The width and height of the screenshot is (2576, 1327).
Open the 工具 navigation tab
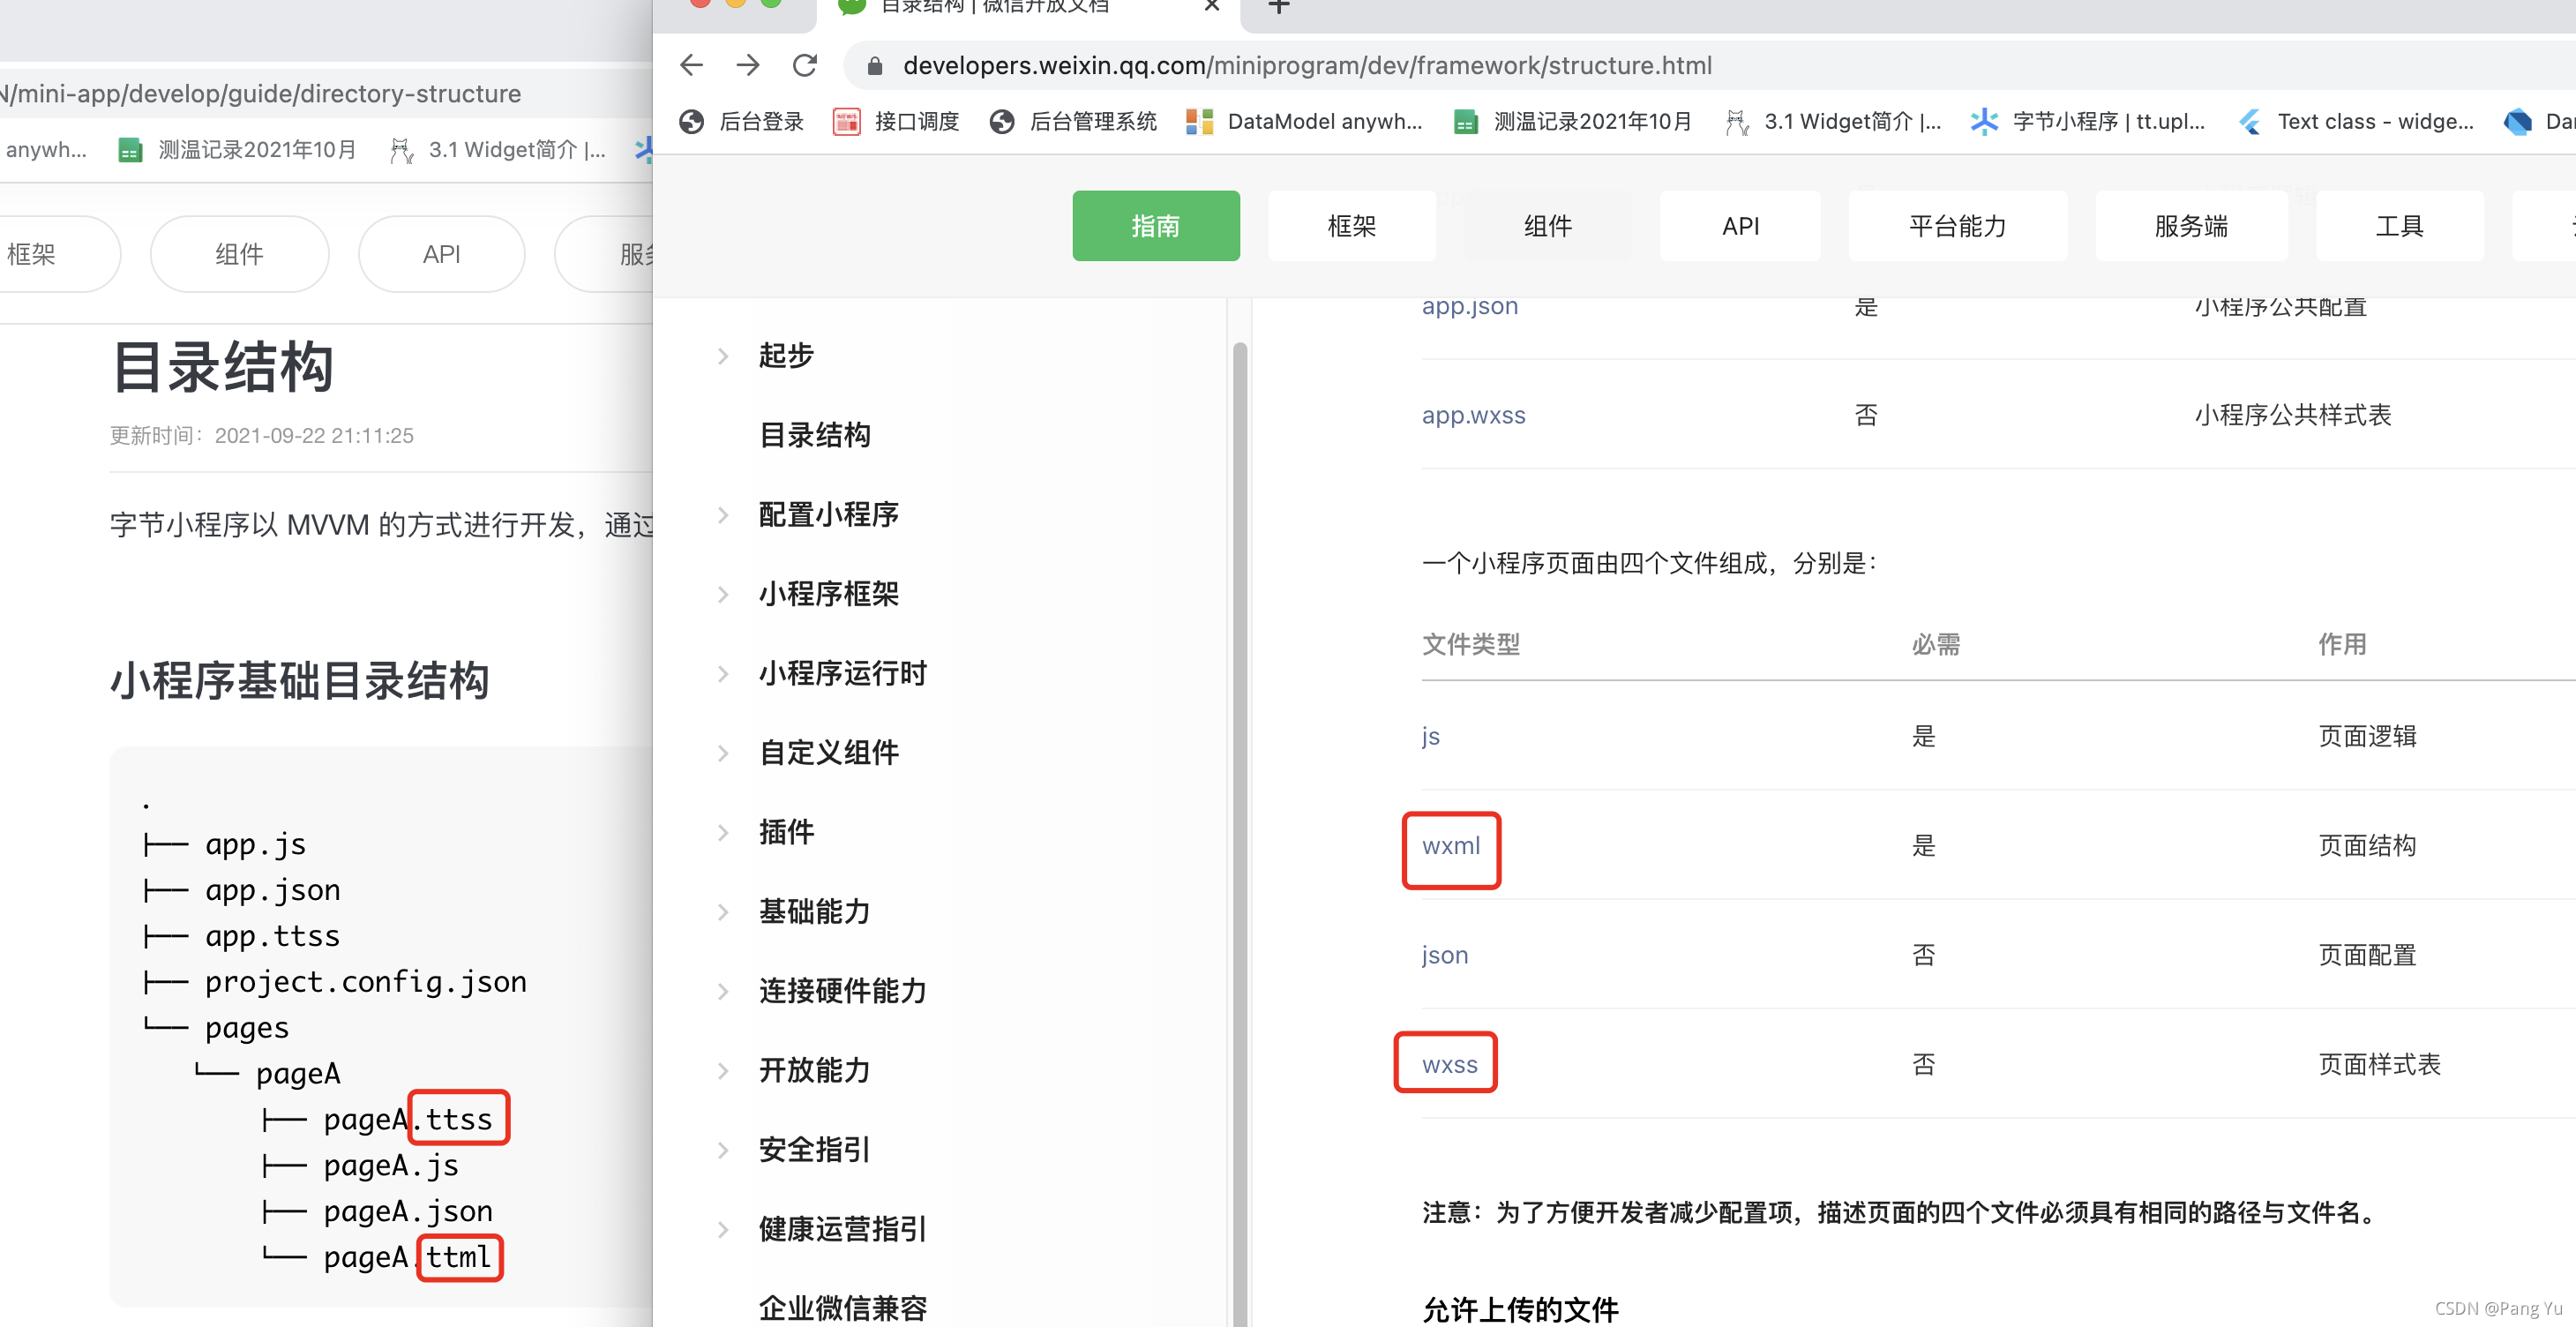tap(2399, 226)
